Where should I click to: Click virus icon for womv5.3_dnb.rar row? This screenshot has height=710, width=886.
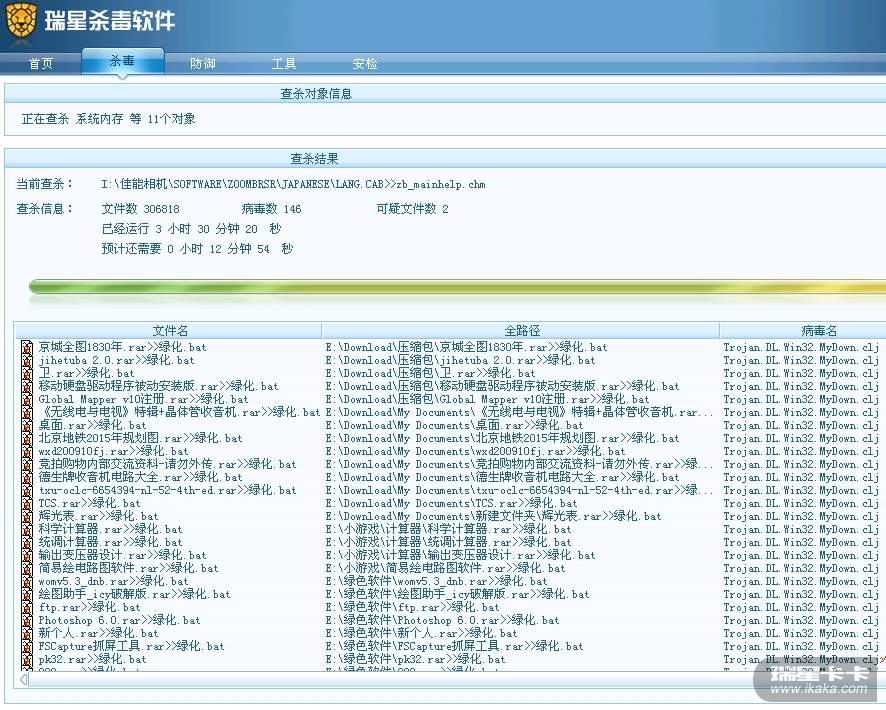pyautogui.click(x=27, y=581)
